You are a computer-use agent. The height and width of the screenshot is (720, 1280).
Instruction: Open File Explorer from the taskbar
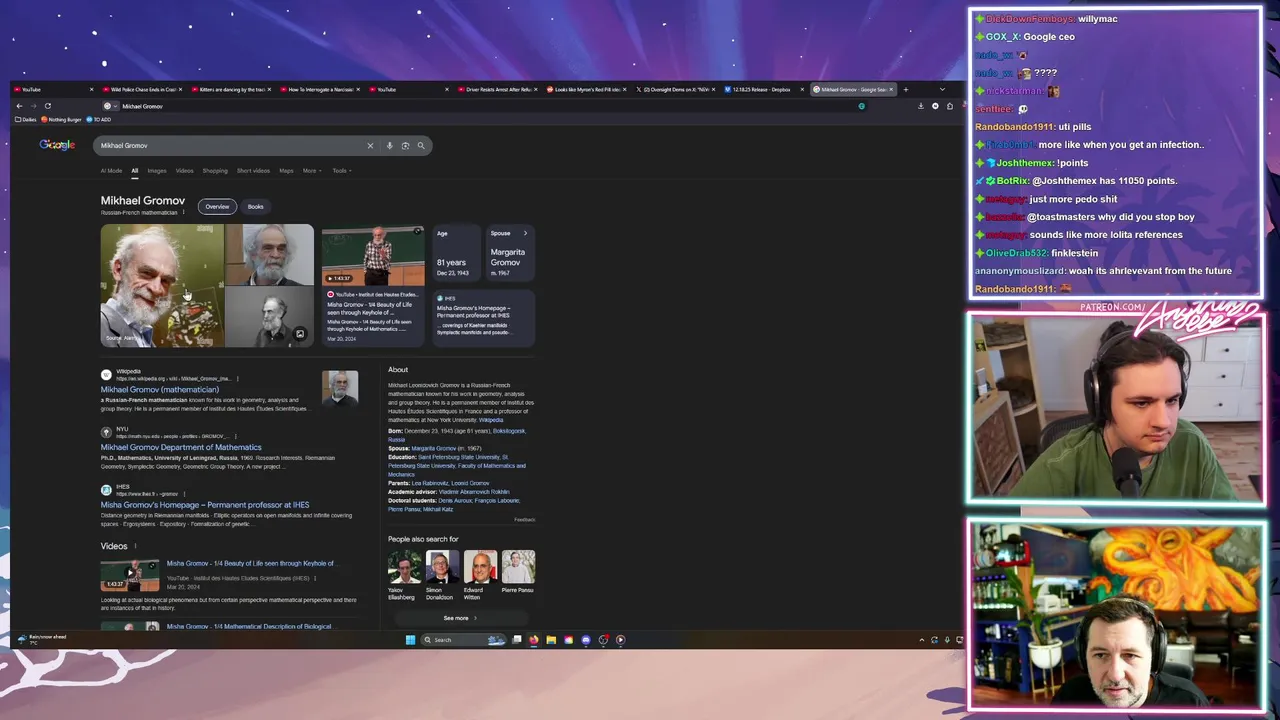pyautogui.click(x=551, y=640)
